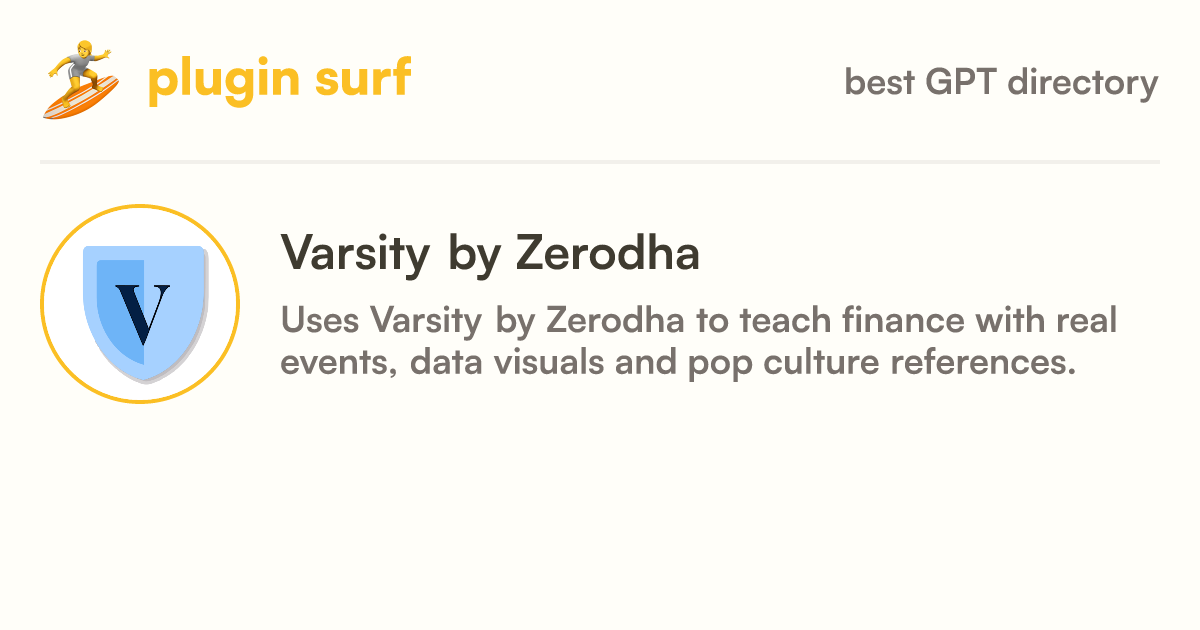1200x630 pixels.
Task: Click the lighter right half of shield
Action: click(x=174, y=310)
